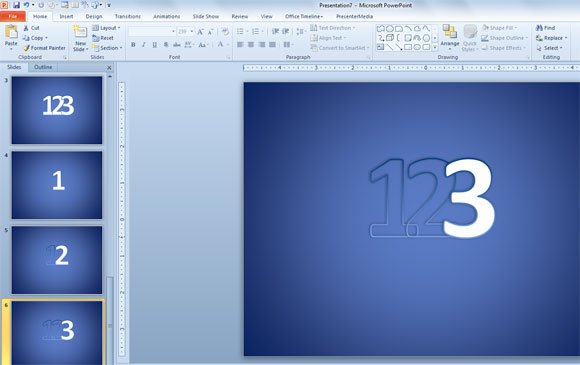Image resolution: width=580 pixels, height=365 pixels.
Task: Click the Replace button in Editing
Action: tap(552, 38)
